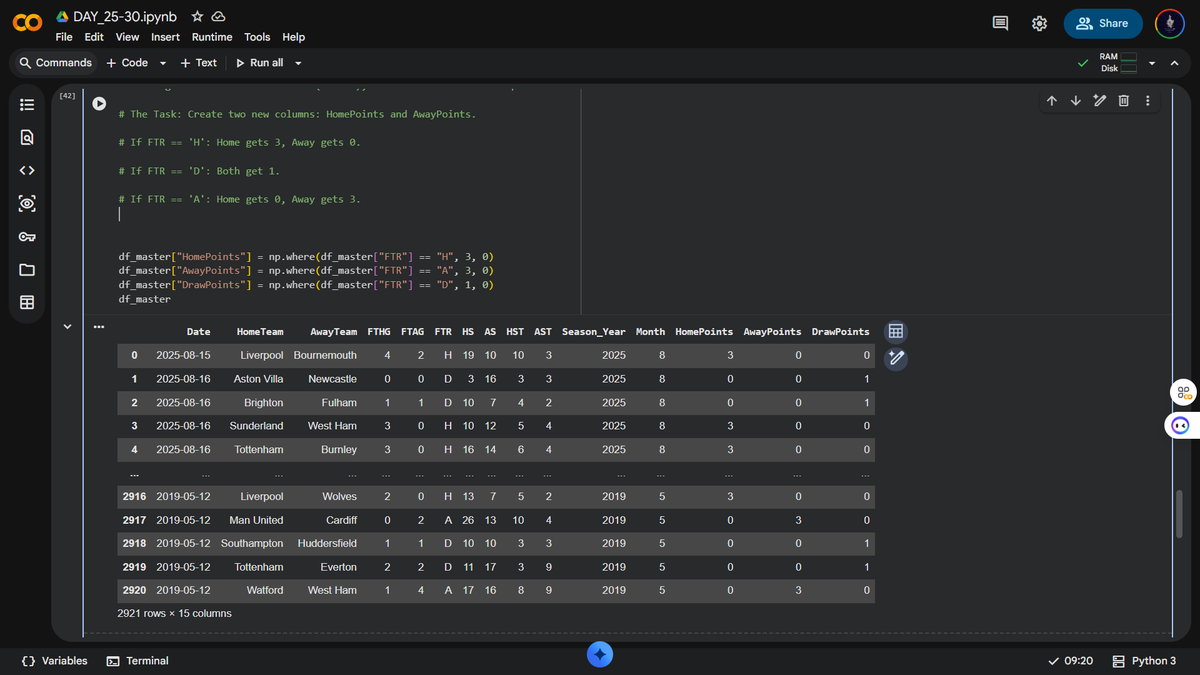Click the suggest charts wand icon
The width and height of the screenshot is (1200, 675).
[896, 358]
